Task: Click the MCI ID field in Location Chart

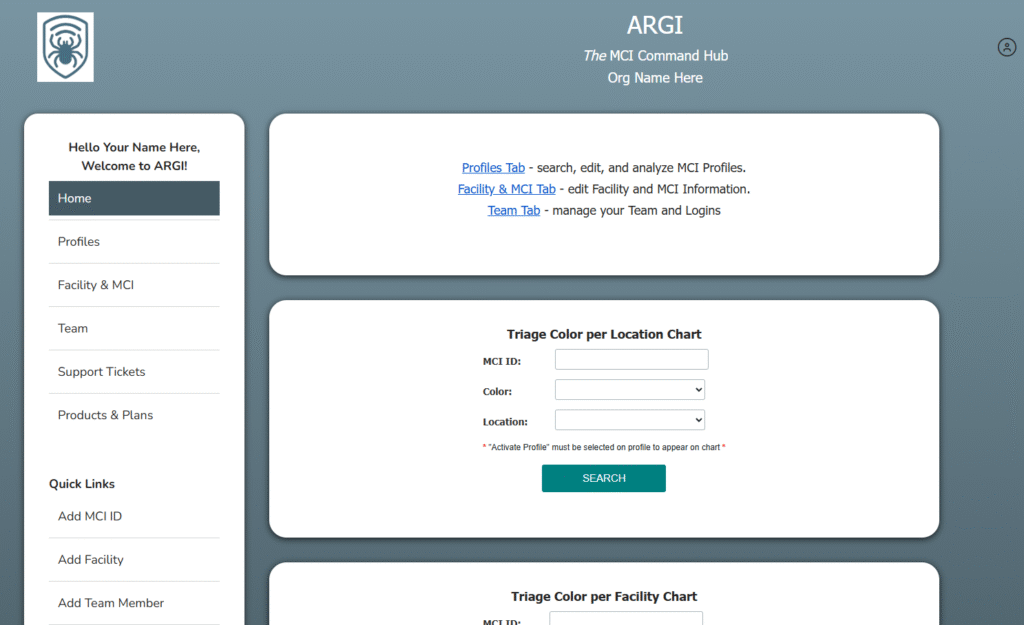Action: tap(631, 360)
